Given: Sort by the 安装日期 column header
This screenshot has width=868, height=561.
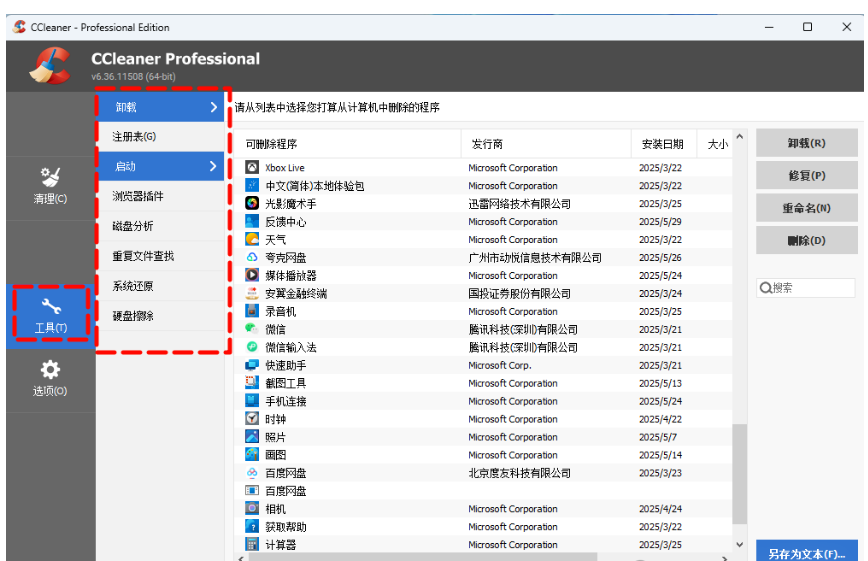Looking at the screenshot, I should pos(664,144).
